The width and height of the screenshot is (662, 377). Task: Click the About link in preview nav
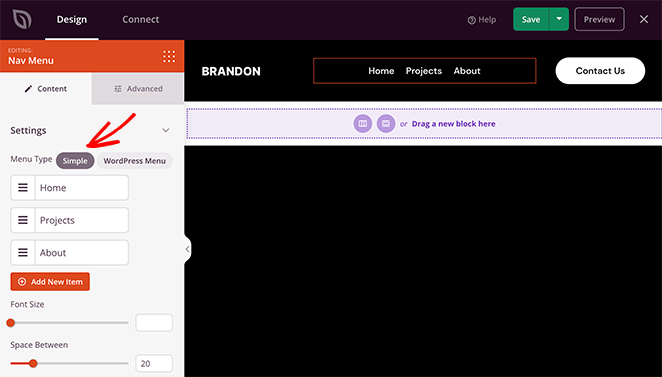click(x=467, y=71)
